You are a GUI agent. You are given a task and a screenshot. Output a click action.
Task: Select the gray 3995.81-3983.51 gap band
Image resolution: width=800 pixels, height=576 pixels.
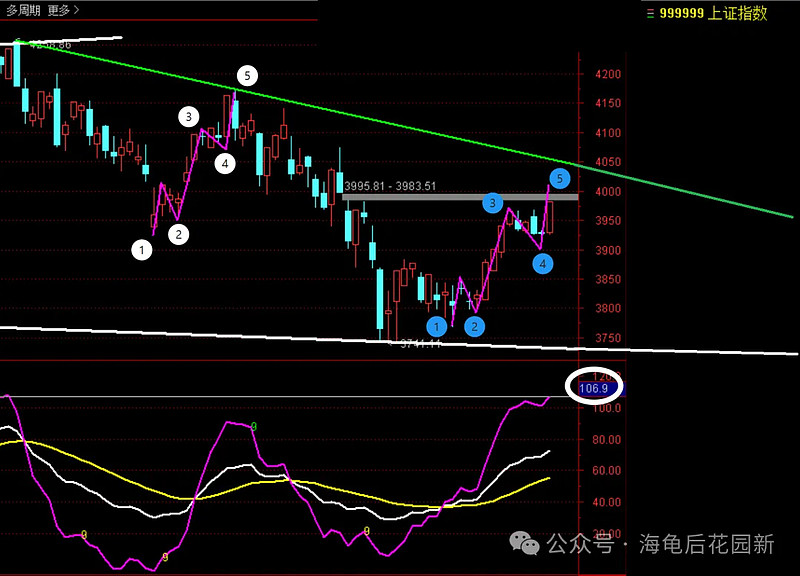point(460,197)
